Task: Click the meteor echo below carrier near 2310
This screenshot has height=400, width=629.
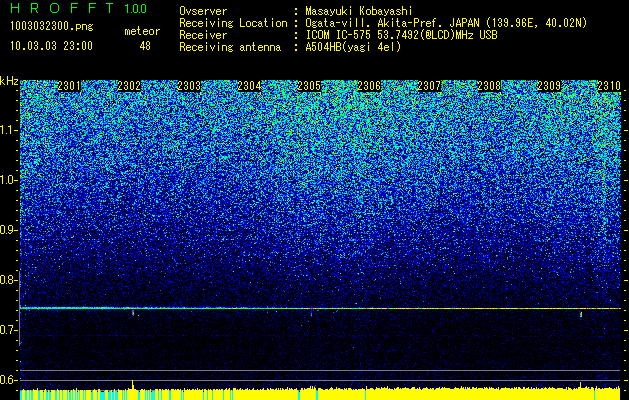Action: point(580,314)
